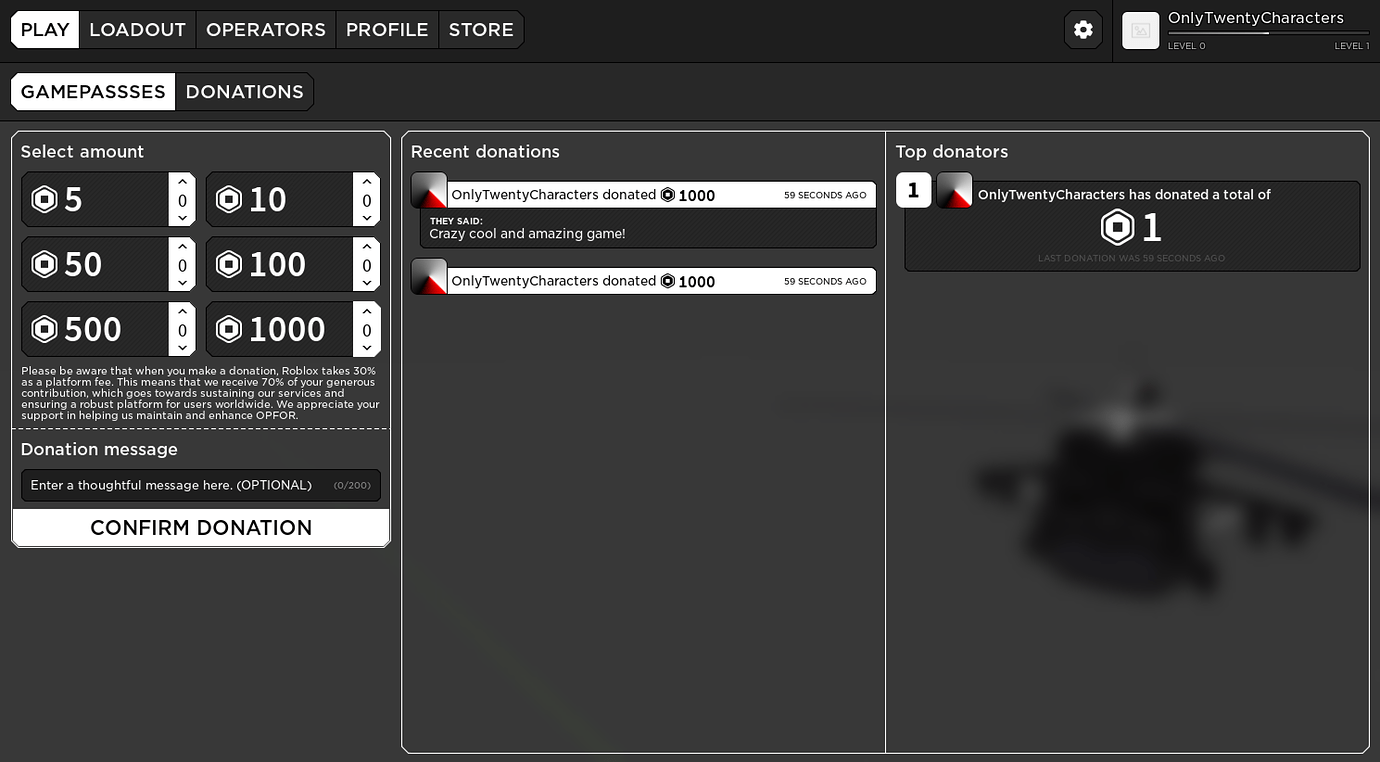The image size is (1380, 762).
Task: Select the DONATIONS sub-tab
Action: click(245, 92)
